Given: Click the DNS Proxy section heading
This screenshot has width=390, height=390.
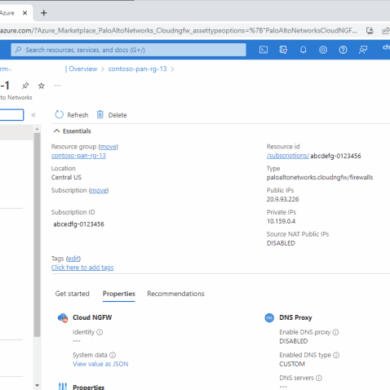Looking at the screenshot, I should [x=296, y=318].
